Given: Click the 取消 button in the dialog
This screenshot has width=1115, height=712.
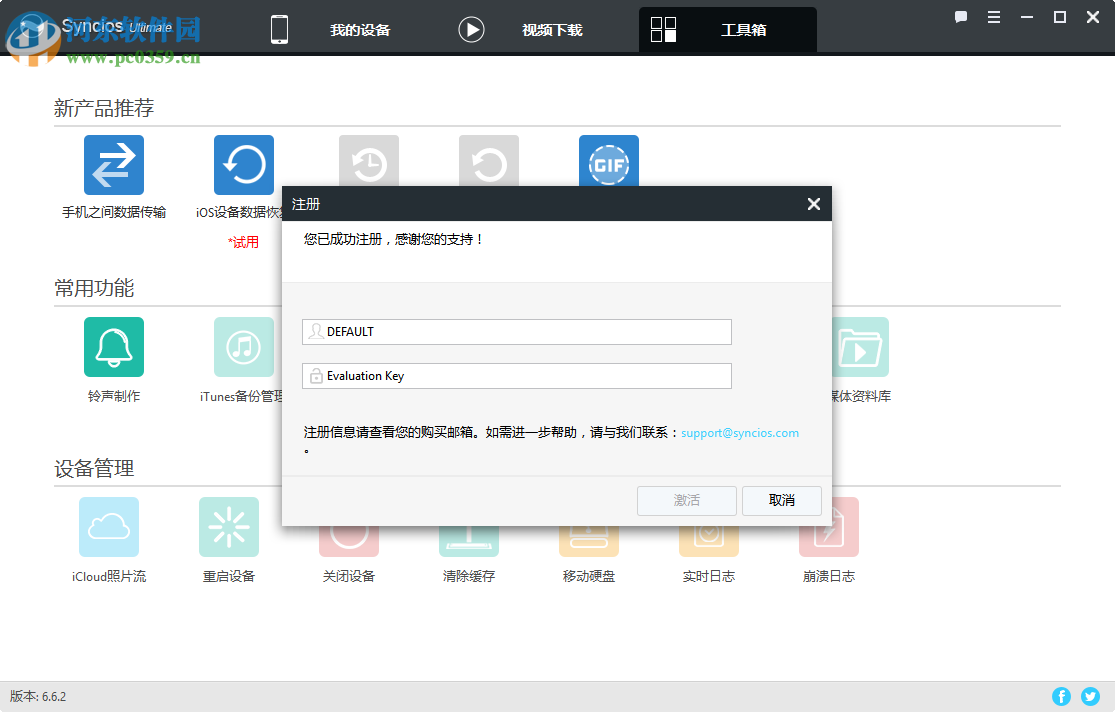Looking at the screenshot, I should point(781,501).
